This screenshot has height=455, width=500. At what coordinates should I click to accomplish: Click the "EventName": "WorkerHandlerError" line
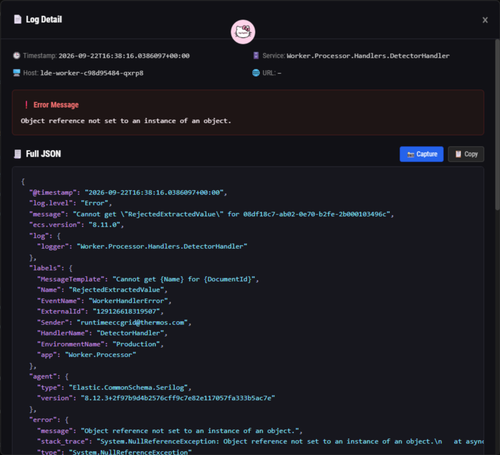coord(104,301)
